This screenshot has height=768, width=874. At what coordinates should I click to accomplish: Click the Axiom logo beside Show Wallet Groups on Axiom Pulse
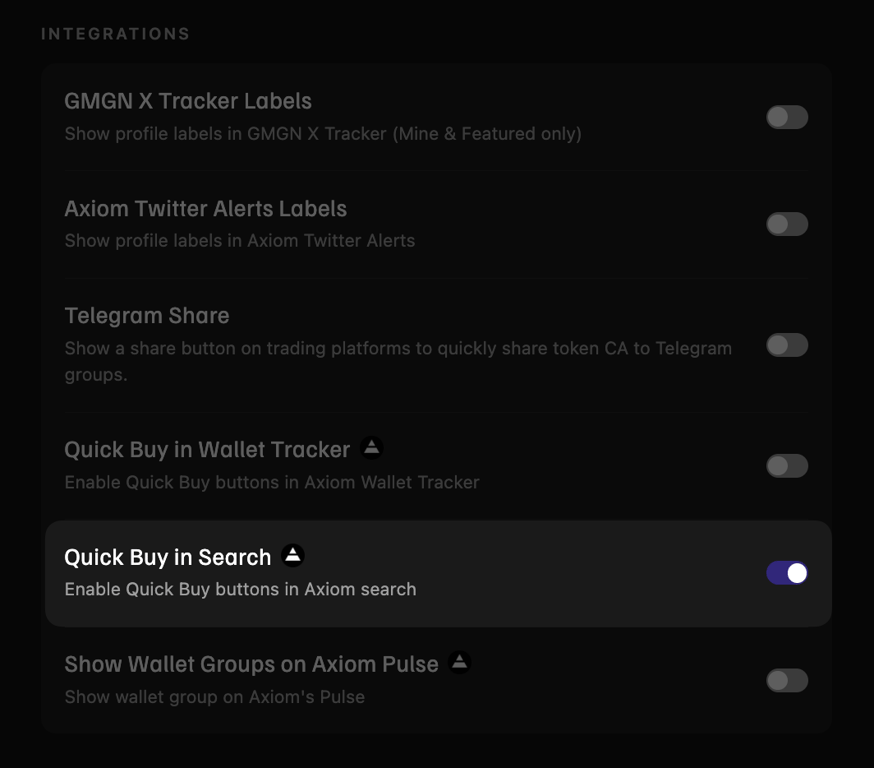(459, 662)
